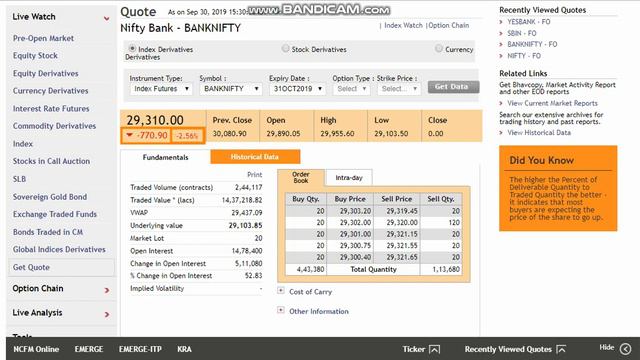Click EMERGE in footer bar
640x360 pixels.
[89, 349]
